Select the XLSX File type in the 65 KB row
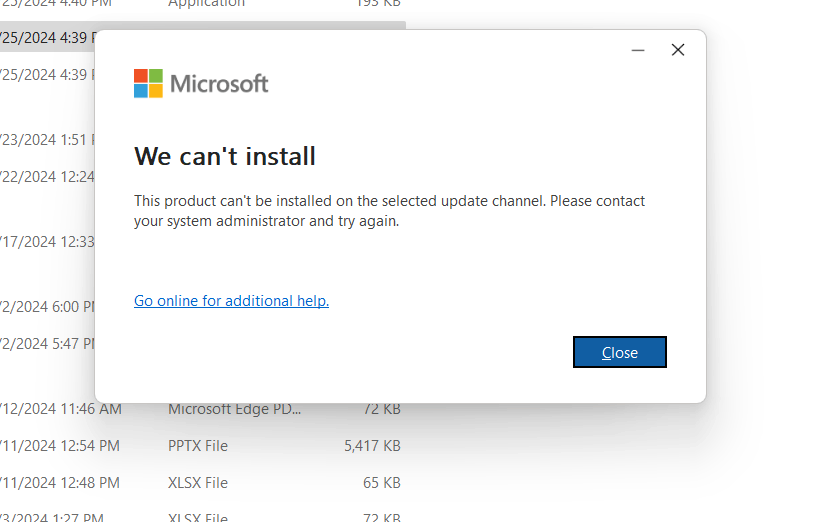Screen dimensions: 833x522 click(198, 483)
